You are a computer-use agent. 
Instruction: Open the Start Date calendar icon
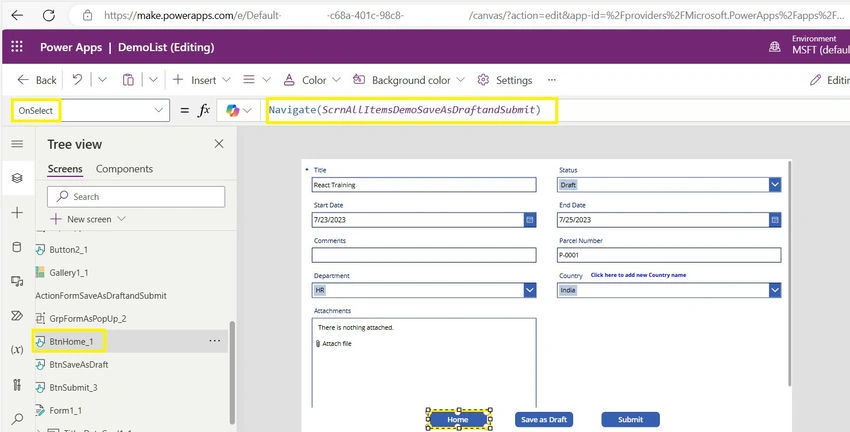530,220
